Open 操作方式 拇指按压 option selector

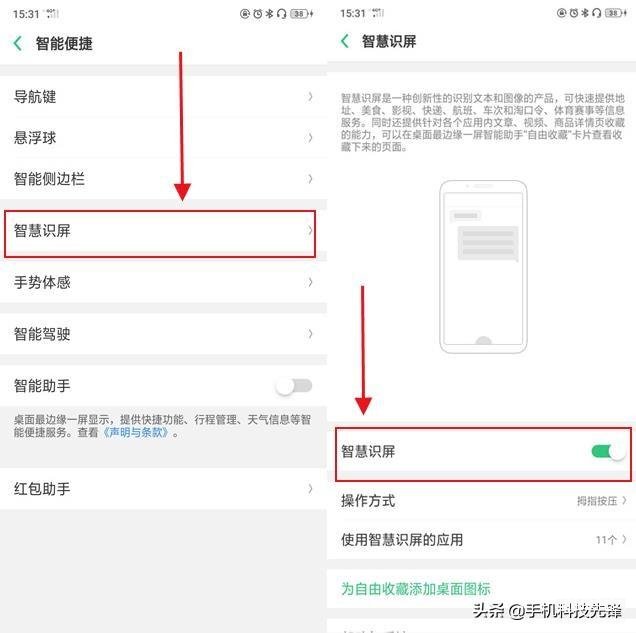pos(602,501)
